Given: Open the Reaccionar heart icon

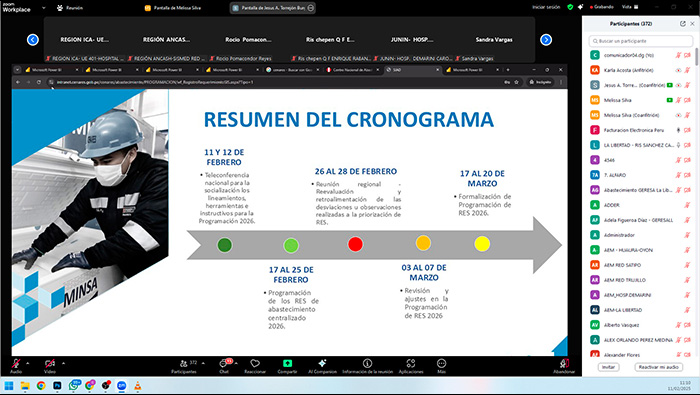Looking at the screenshot, I should click(x=255, y=363).
